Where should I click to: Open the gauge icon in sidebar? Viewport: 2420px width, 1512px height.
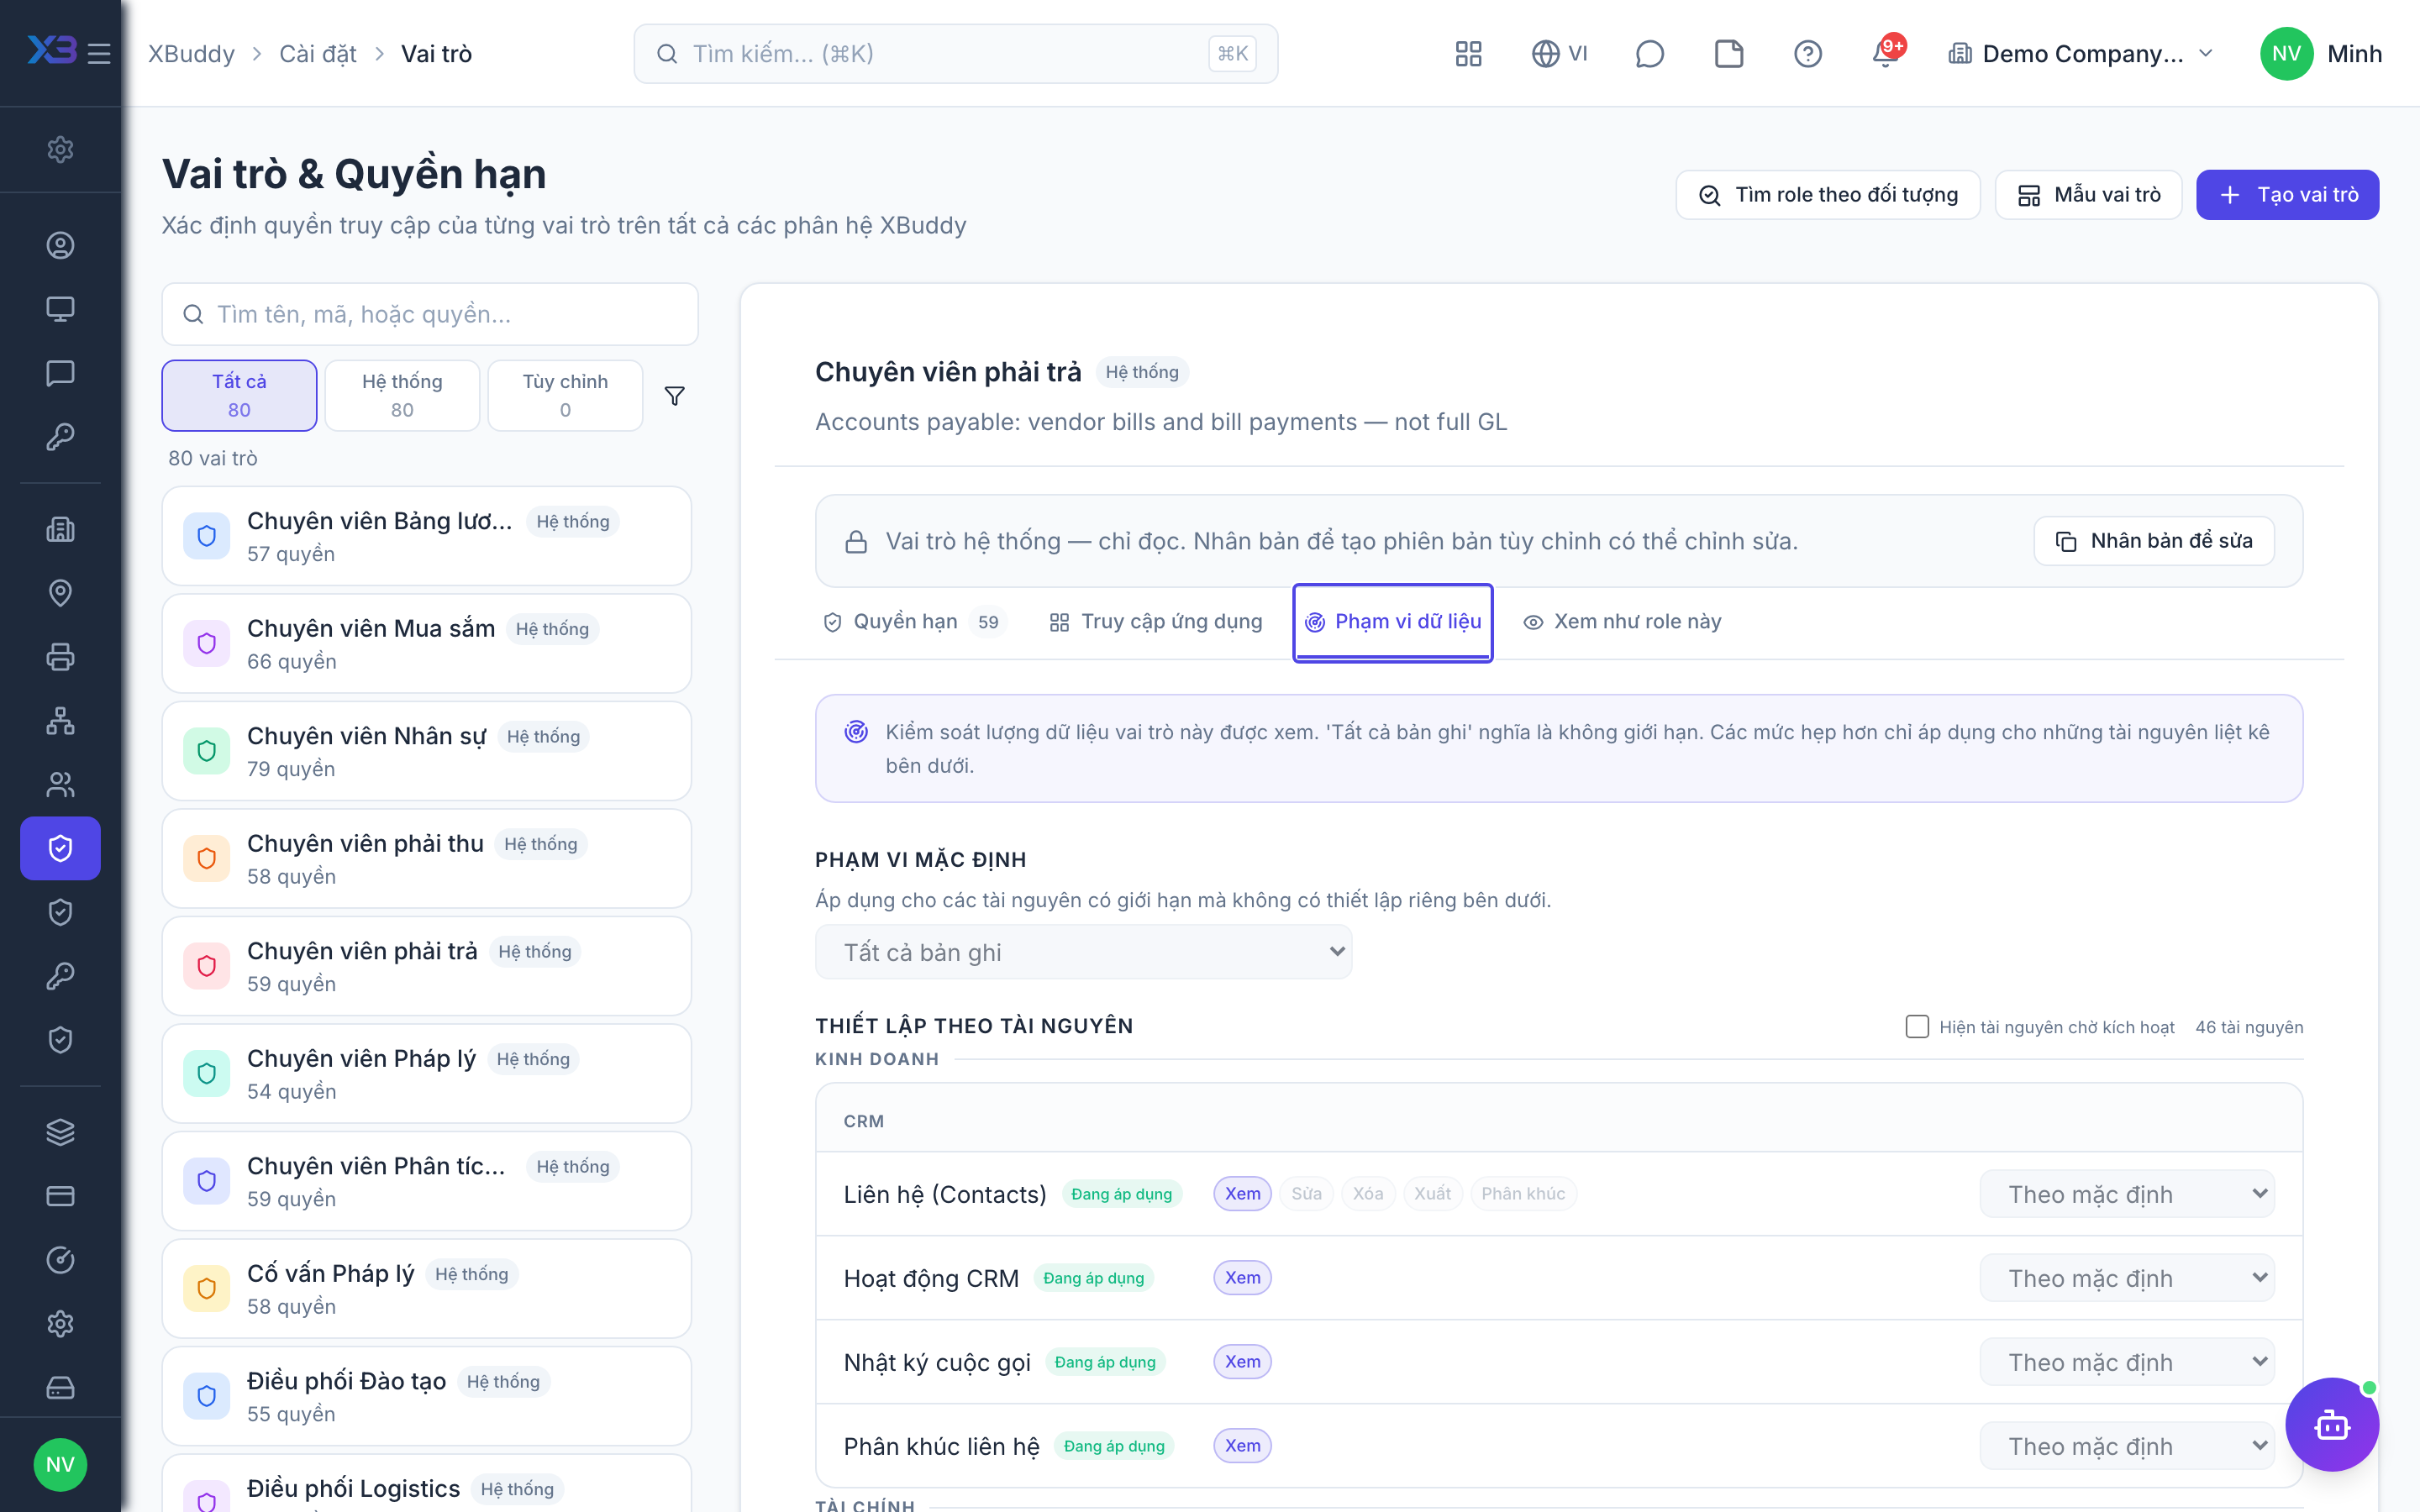(x=60, y=1260)
